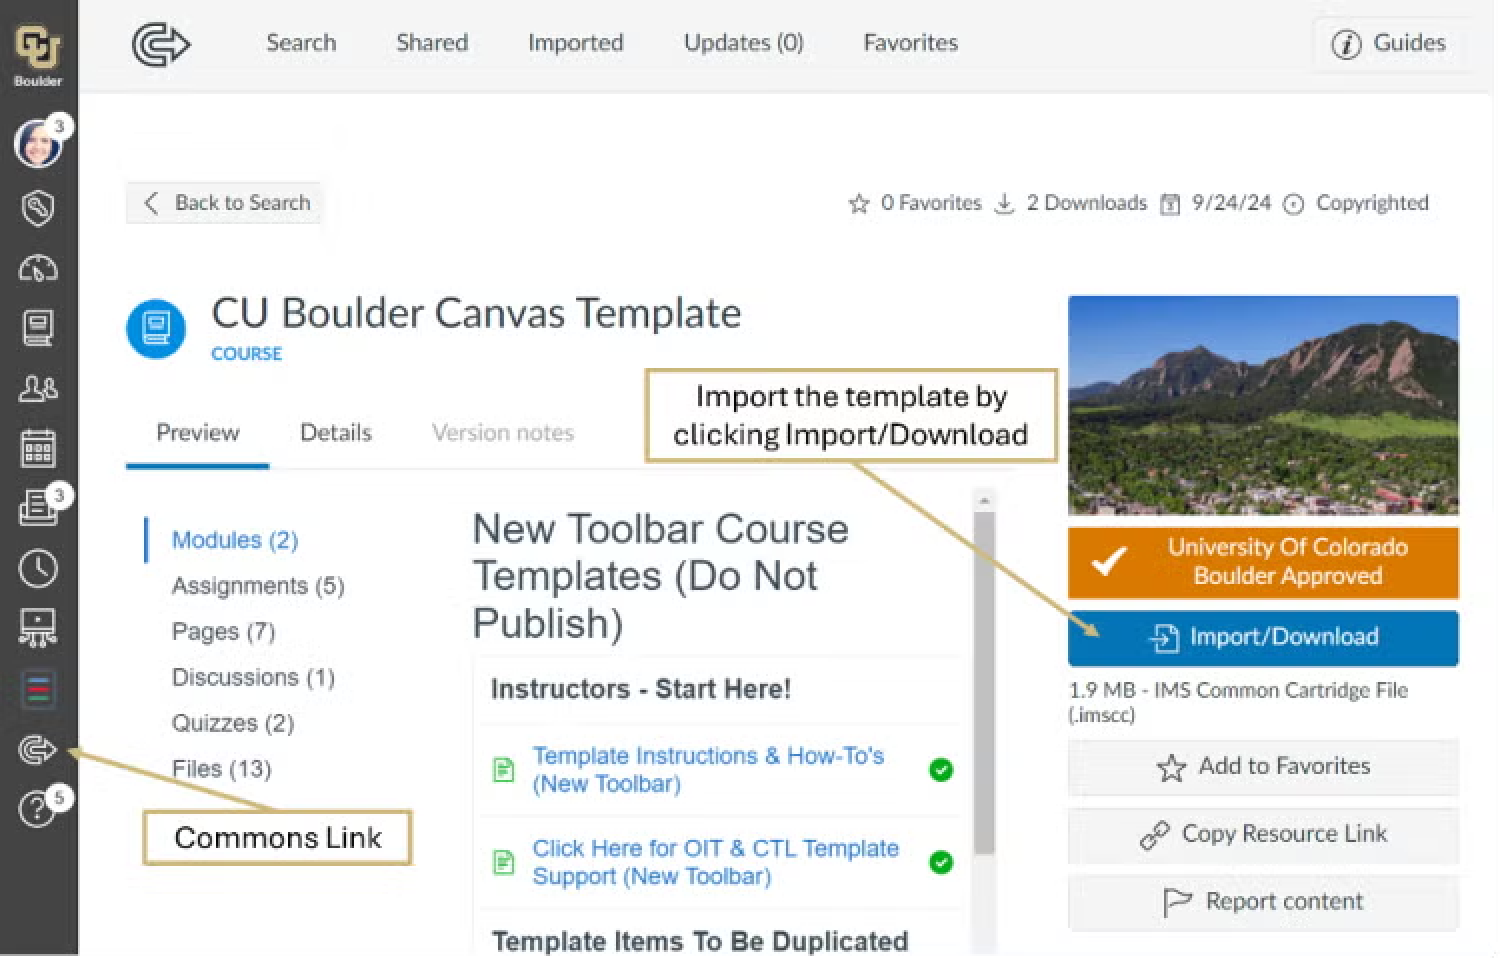
Task: Click the Template Instructions page icon
Action: pyautogui.click(x=504, y=770)
